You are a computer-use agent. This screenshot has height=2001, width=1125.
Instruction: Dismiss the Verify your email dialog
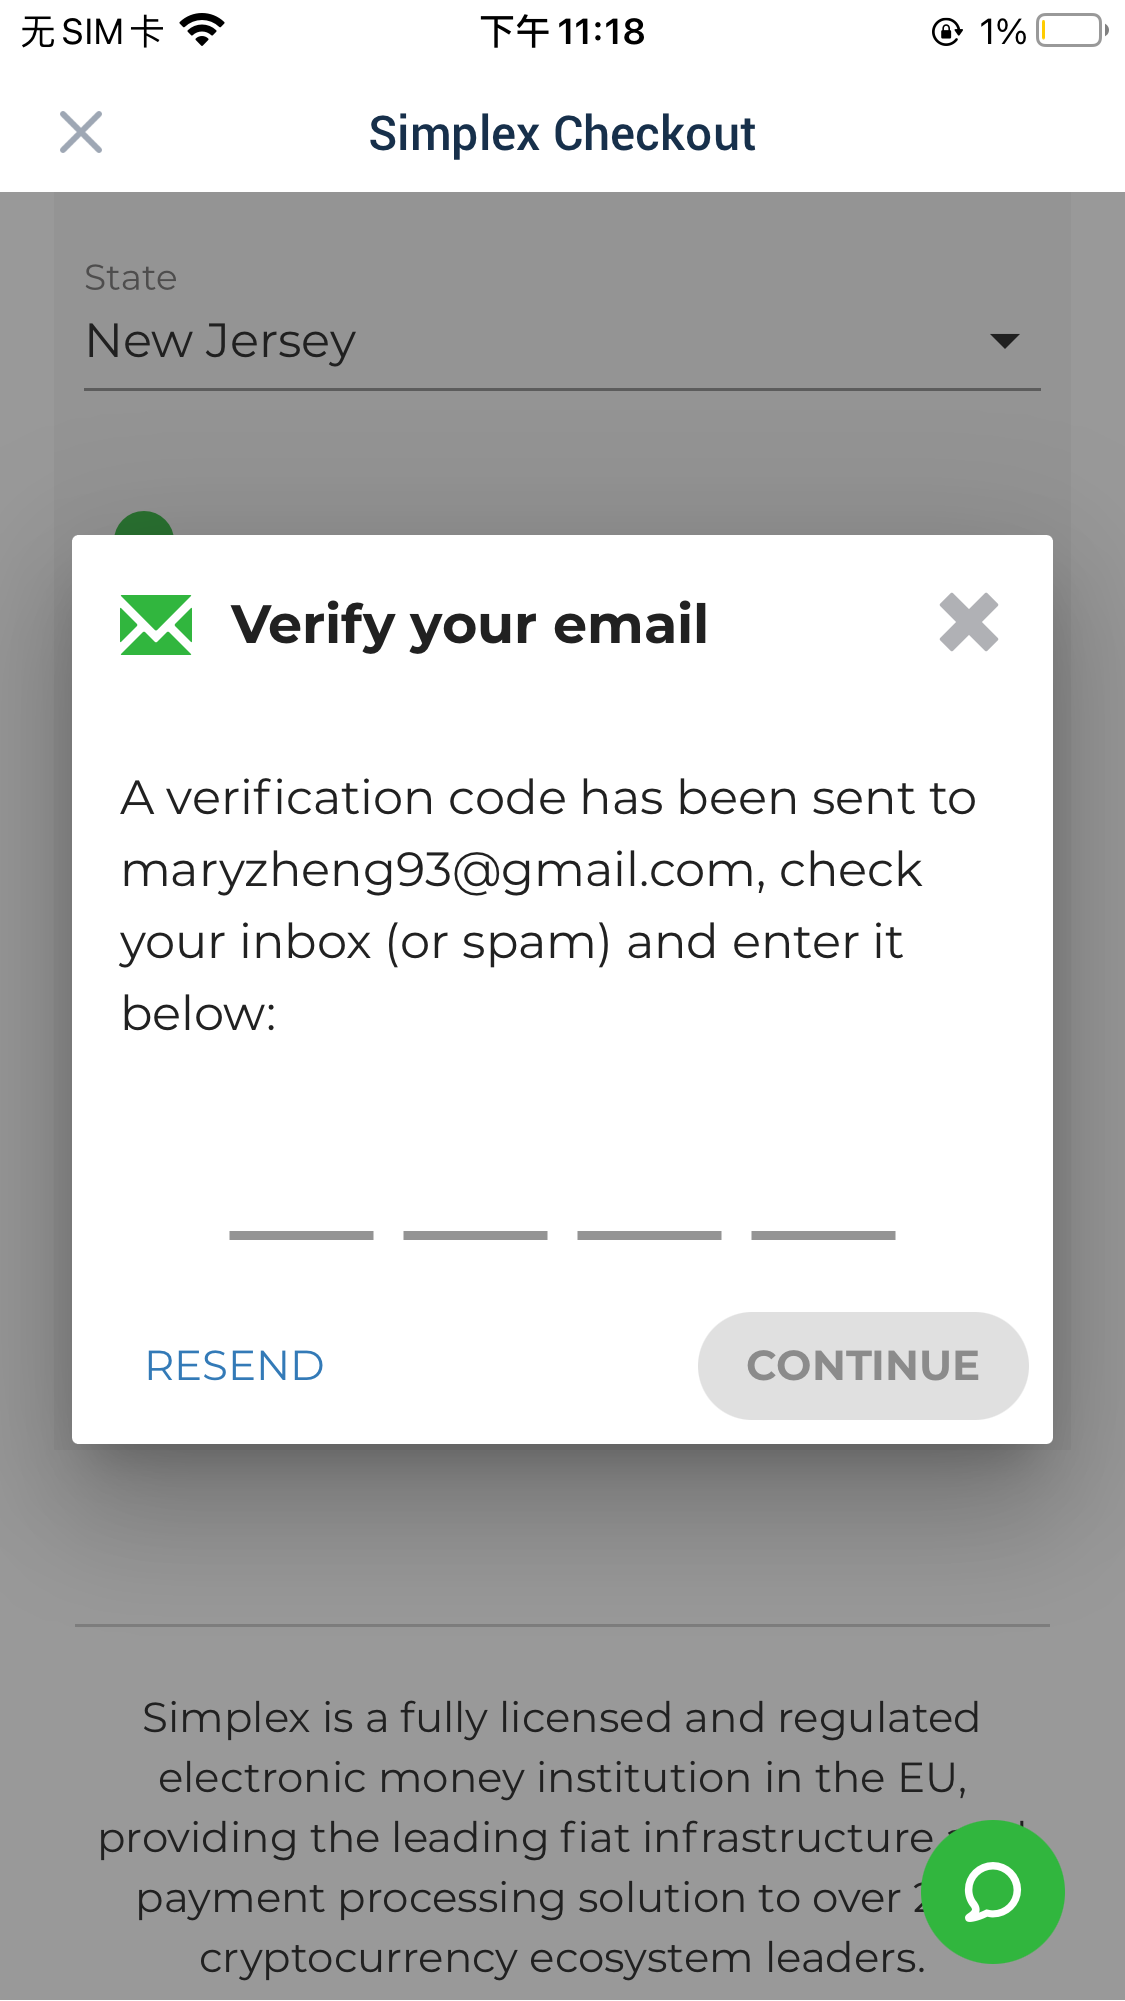pyautogui.click(x=968, y=622)
